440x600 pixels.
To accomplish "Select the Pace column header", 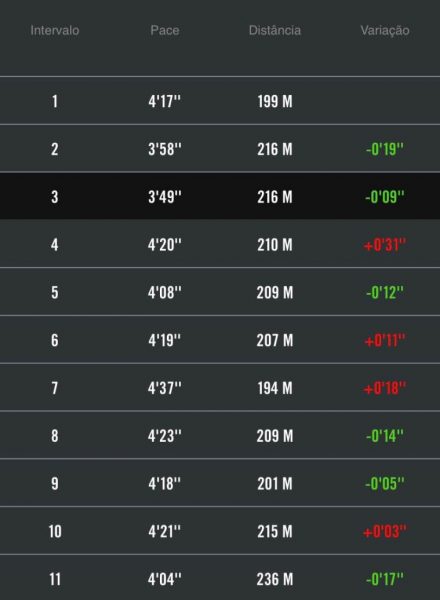I will click(x=165, y=30).
